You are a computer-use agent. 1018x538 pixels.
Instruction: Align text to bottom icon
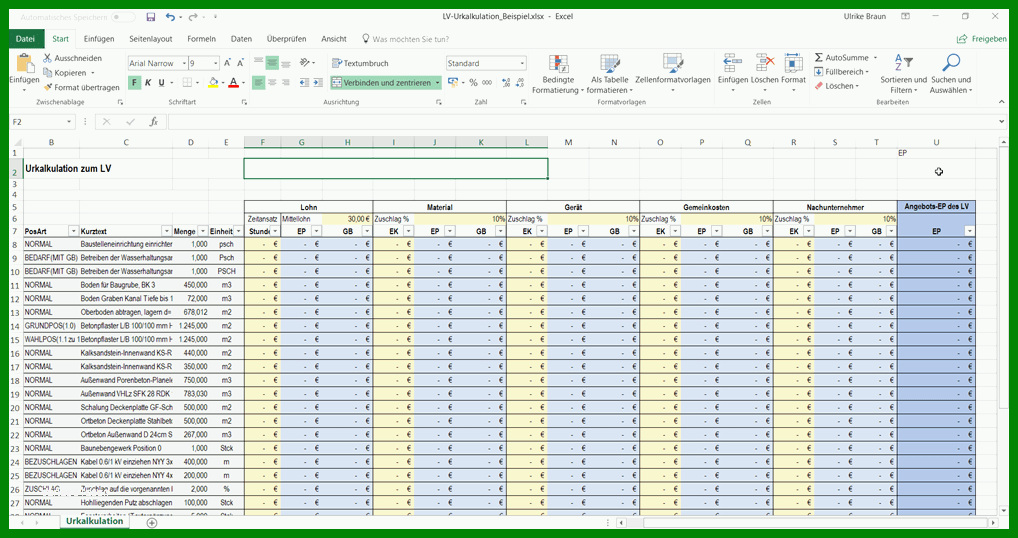[x=286, y=63]
